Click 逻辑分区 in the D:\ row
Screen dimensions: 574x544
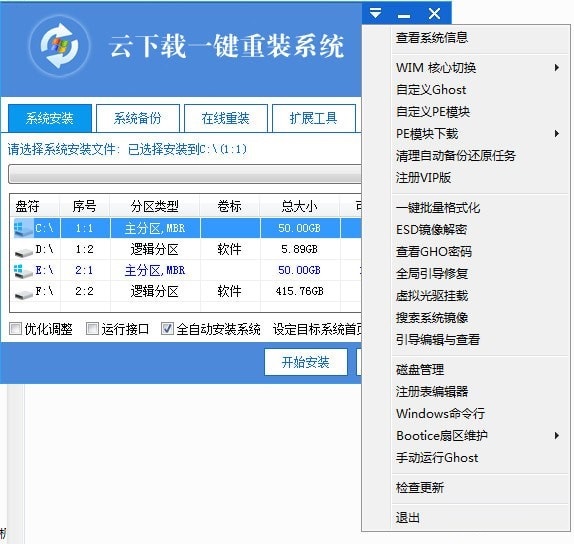(x=155, y=249)
